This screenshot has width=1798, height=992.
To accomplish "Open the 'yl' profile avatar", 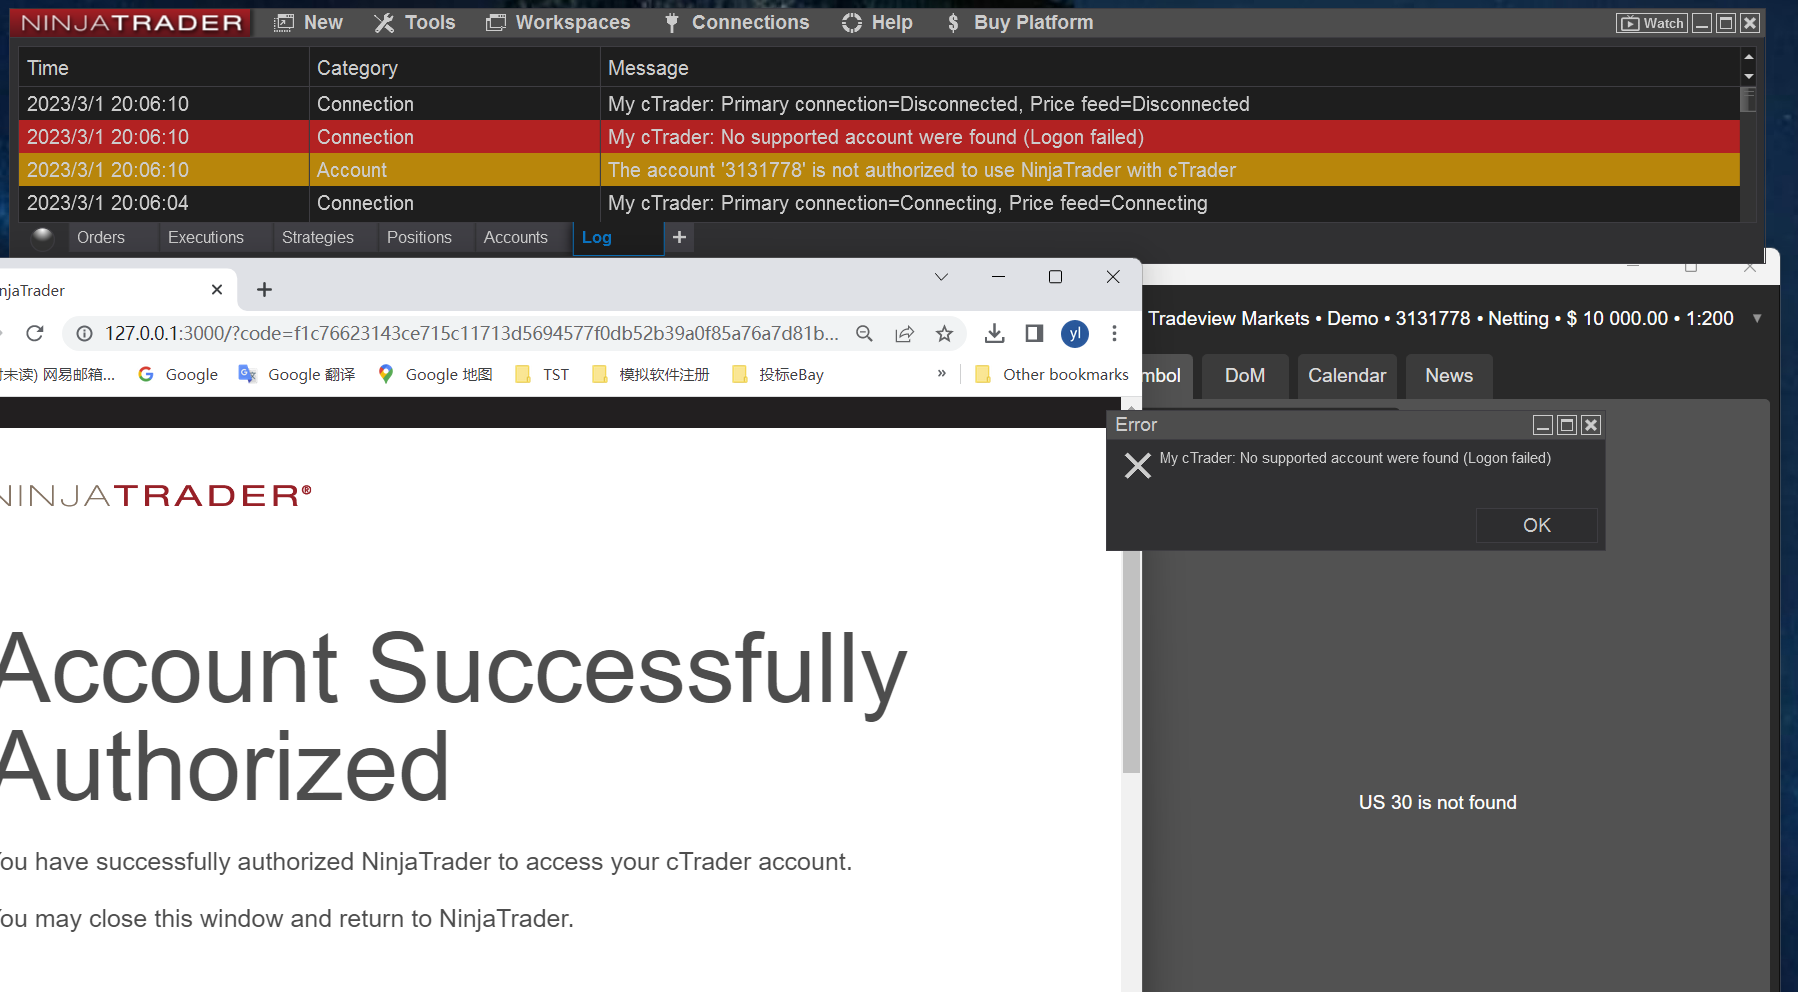I will pyautogui.click(x=1075, y=334).
